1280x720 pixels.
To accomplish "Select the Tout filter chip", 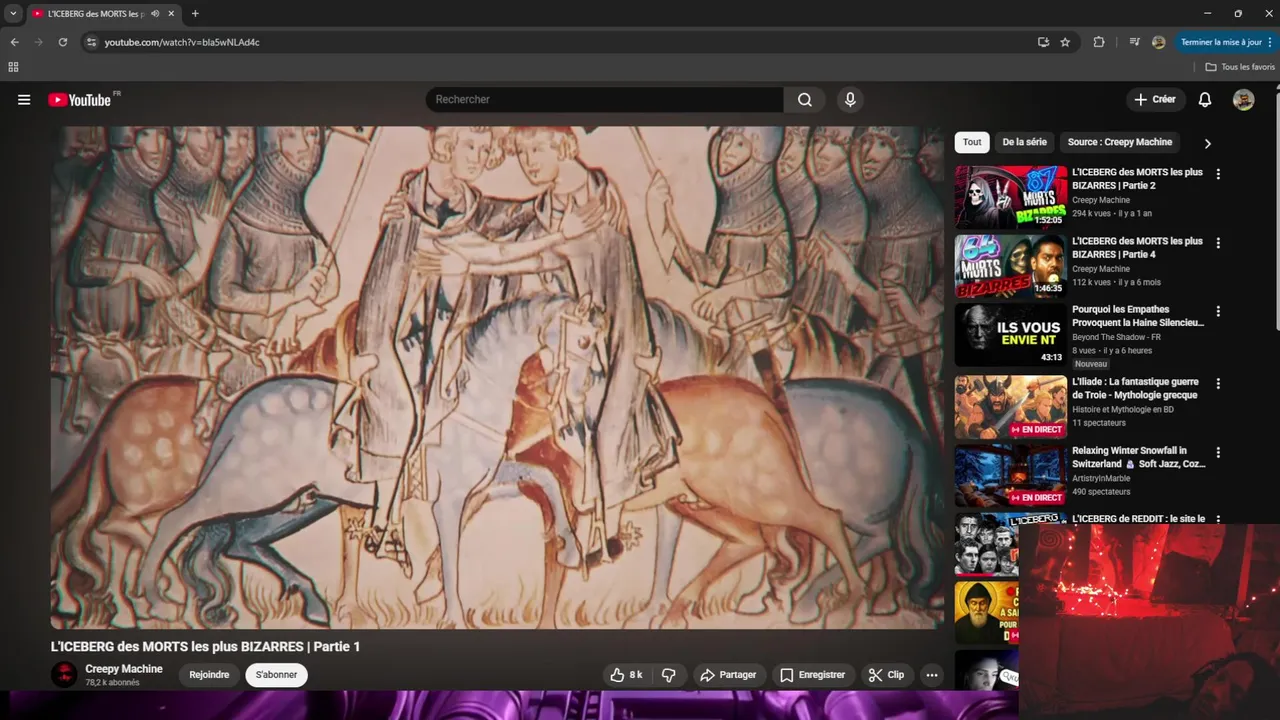I will coord(972,142).
